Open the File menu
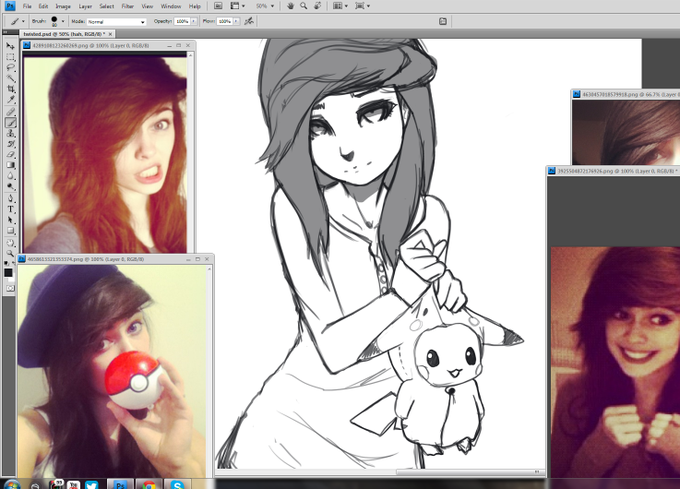 (27, 6)
